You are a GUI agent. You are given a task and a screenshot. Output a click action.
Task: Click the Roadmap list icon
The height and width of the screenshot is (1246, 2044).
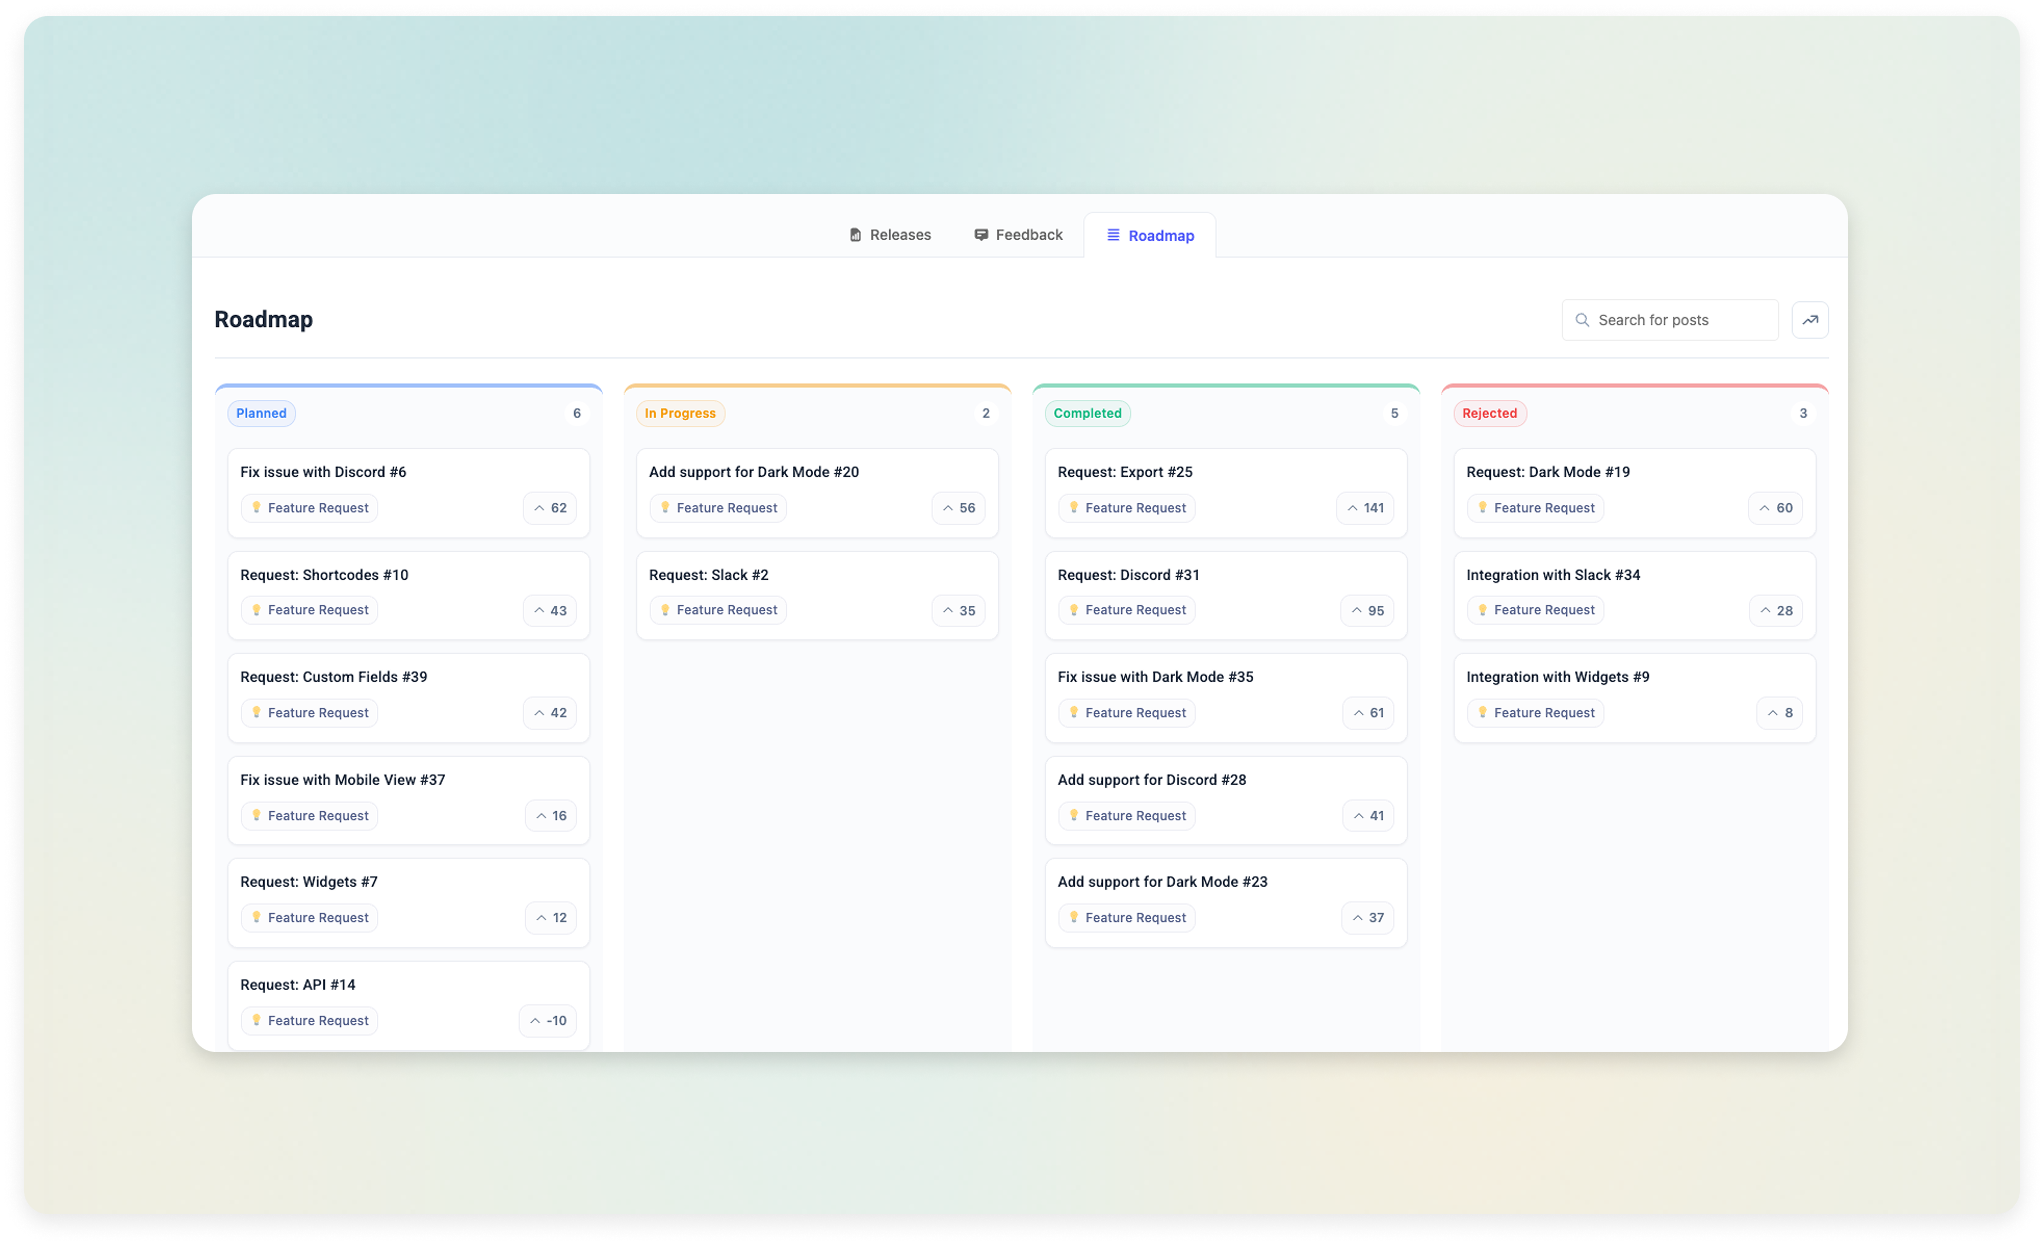click(1112, 235)
